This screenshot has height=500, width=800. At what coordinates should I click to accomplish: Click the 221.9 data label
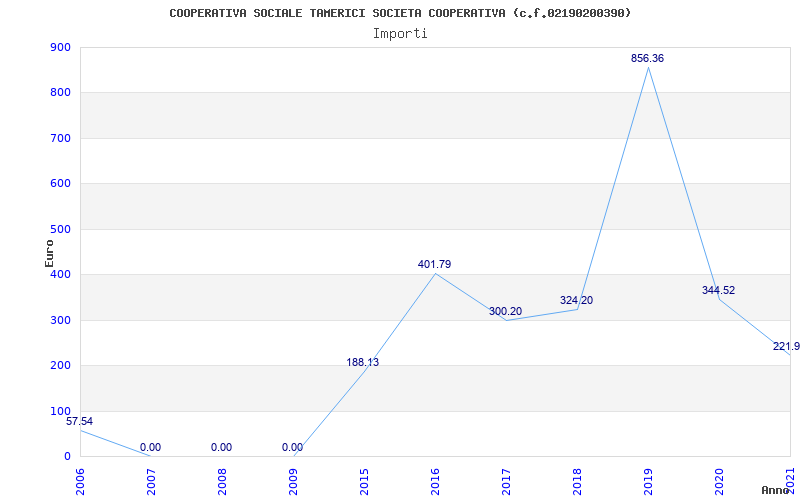(786, 346)
